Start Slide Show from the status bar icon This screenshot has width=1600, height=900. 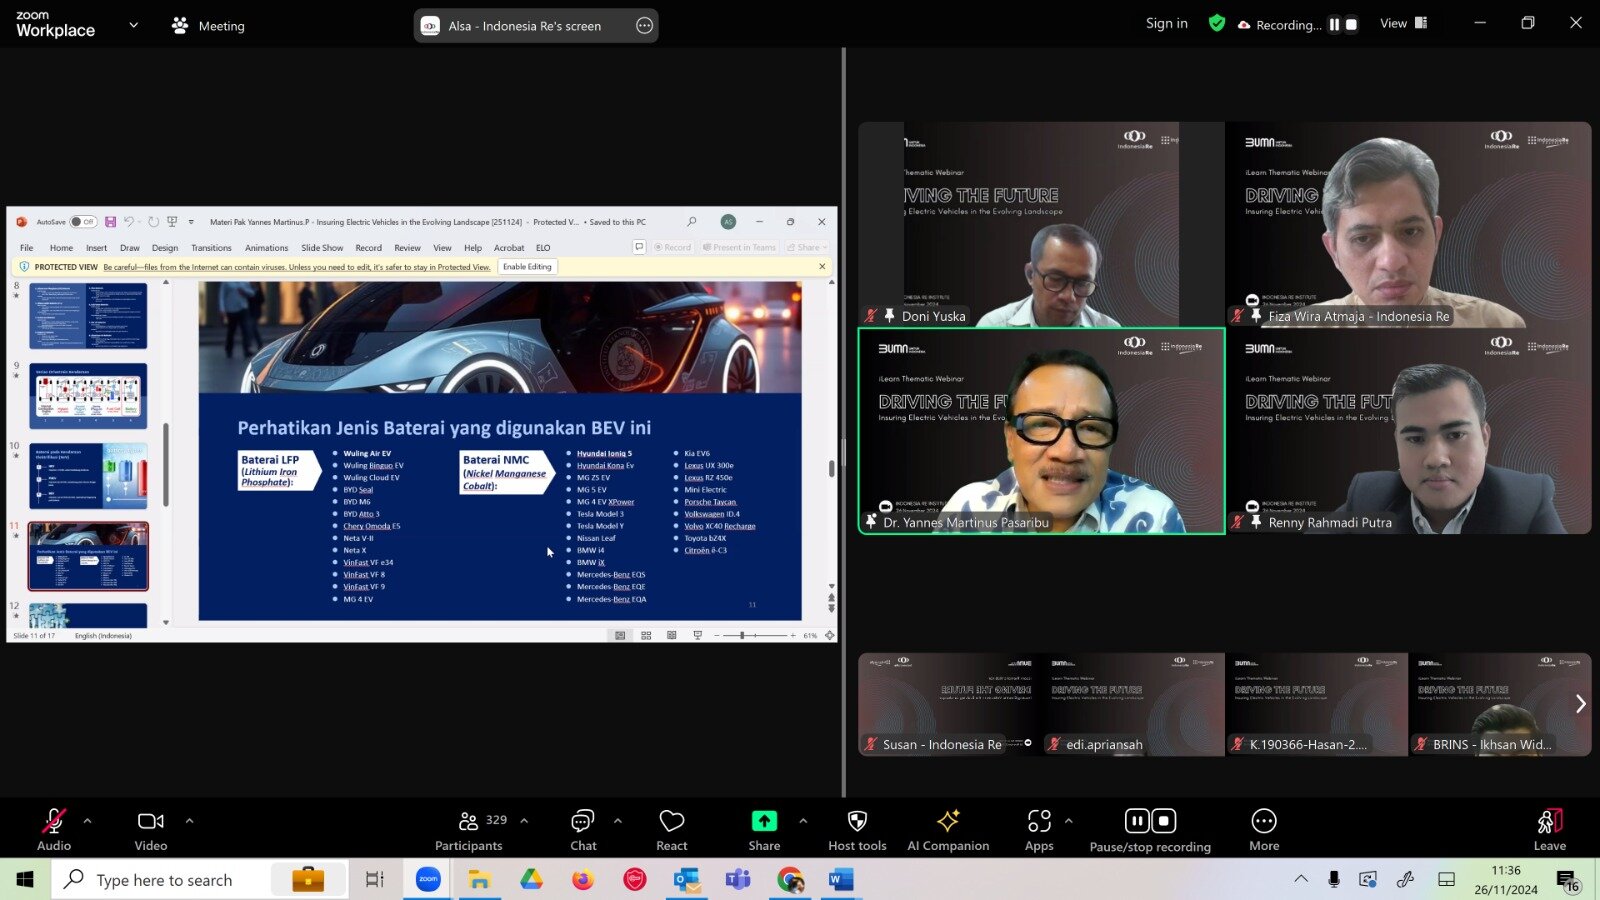point(697,635)
